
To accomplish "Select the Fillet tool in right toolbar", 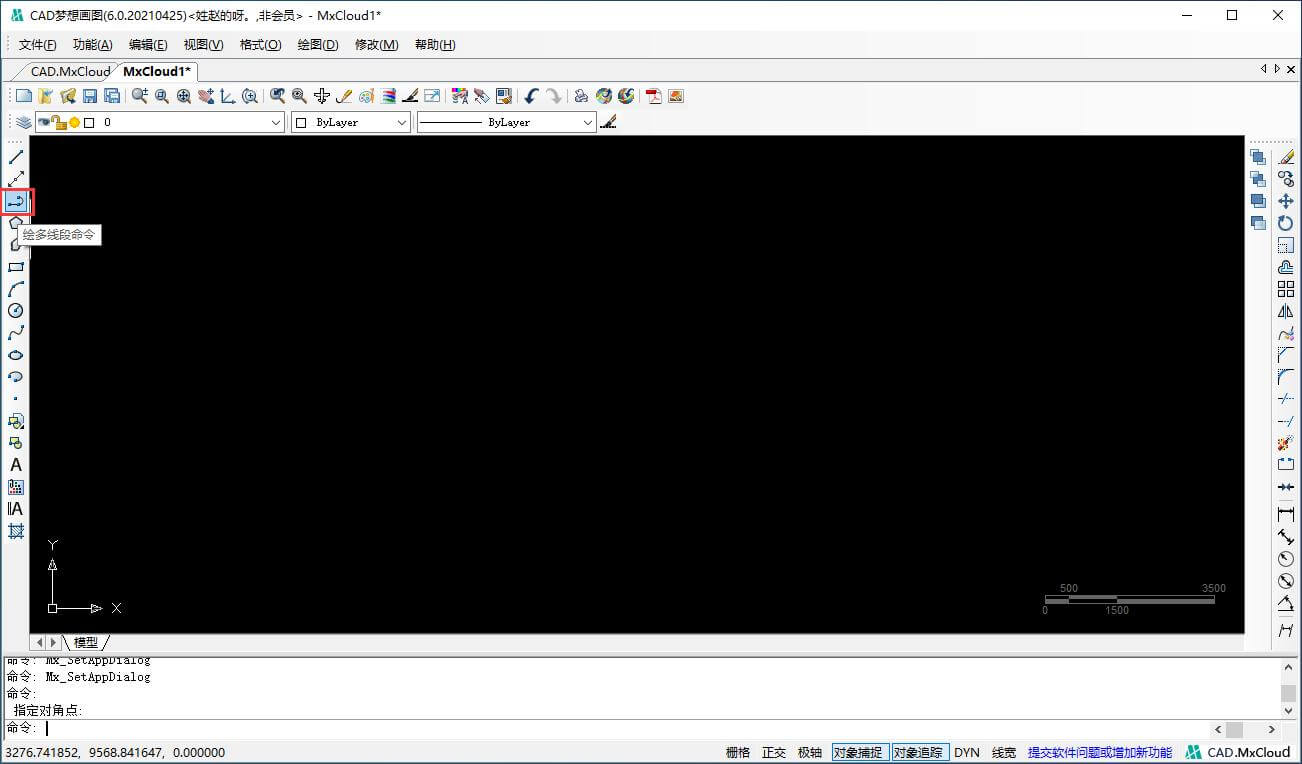I will 1286,377.
